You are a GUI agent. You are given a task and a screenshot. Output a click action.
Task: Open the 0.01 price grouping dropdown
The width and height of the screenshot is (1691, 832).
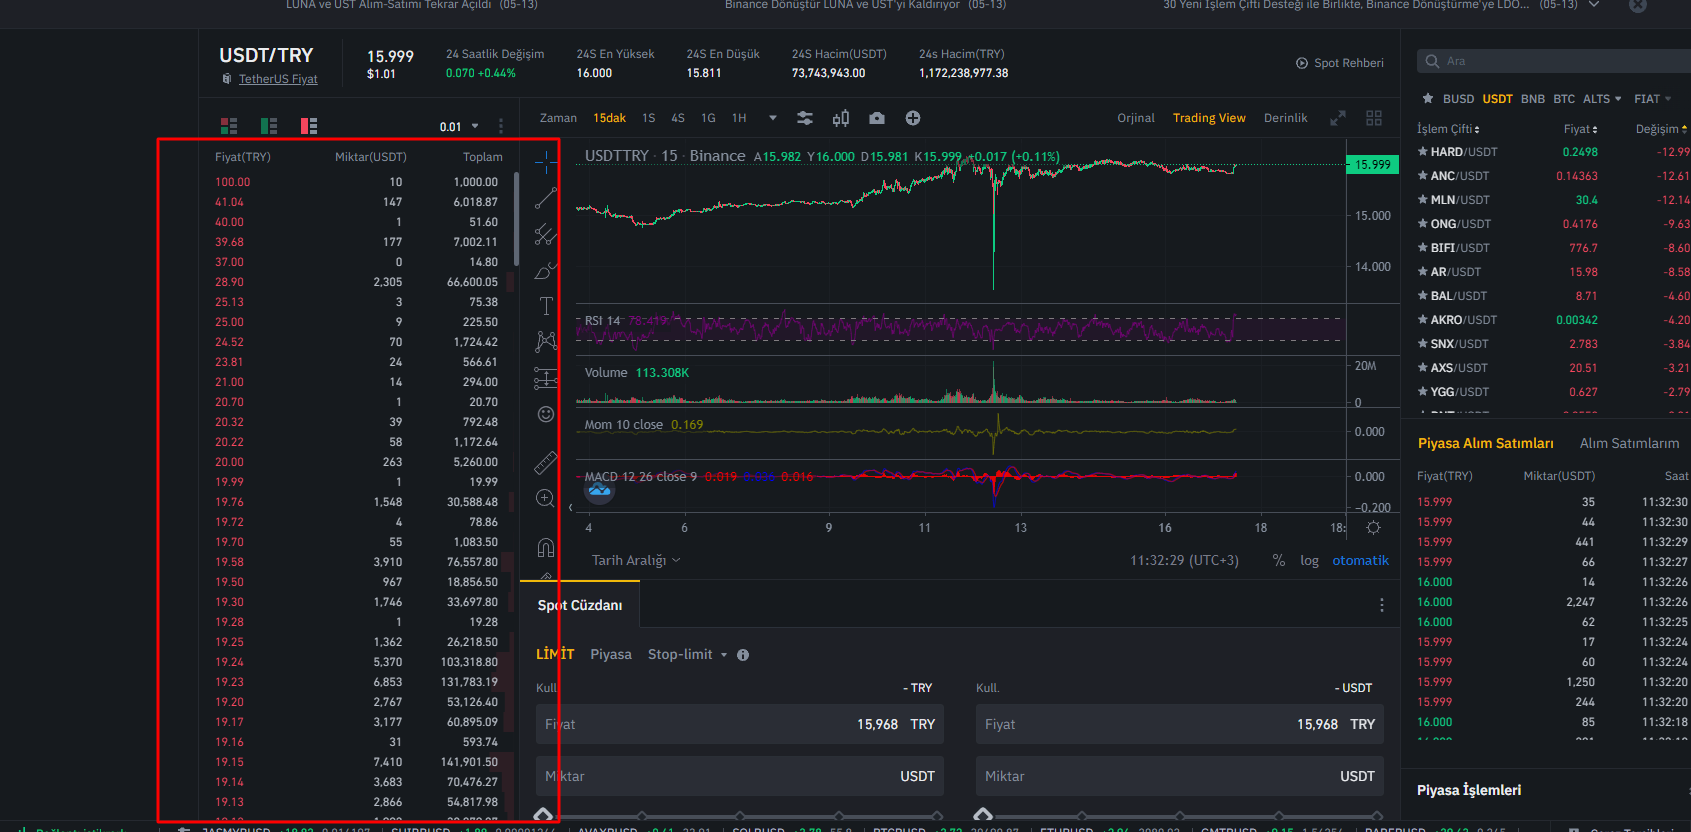pos(459,127)
